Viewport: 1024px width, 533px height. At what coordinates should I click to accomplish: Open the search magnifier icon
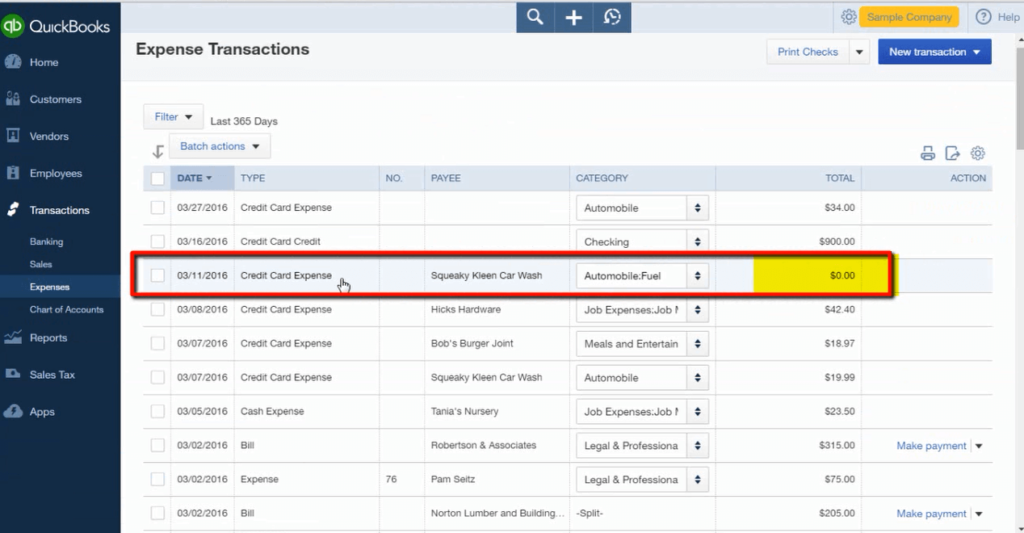point(535,17)
